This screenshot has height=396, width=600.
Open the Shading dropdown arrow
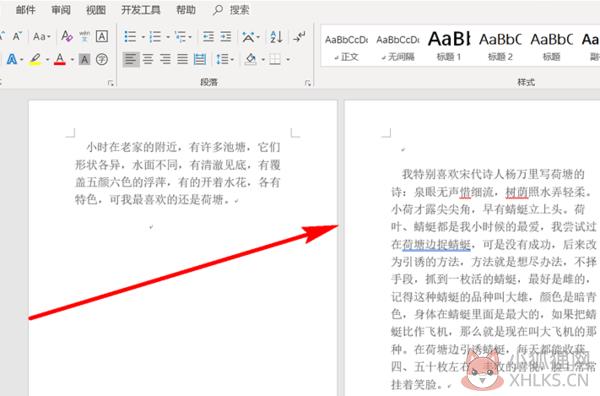pyautogui.click(x=263, y=60)
